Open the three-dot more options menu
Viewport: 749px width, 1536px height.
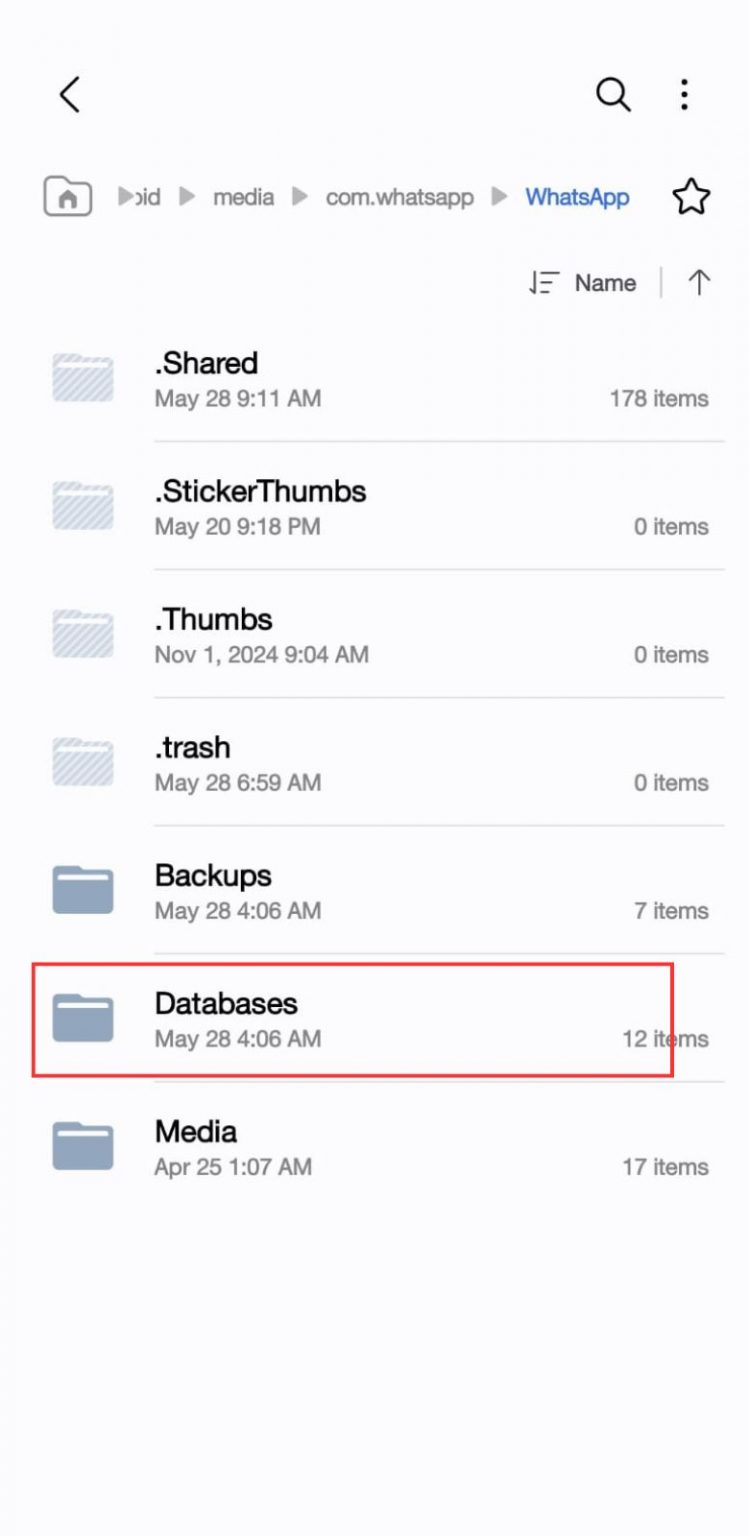pyautogui.click(x=684, y=95)
